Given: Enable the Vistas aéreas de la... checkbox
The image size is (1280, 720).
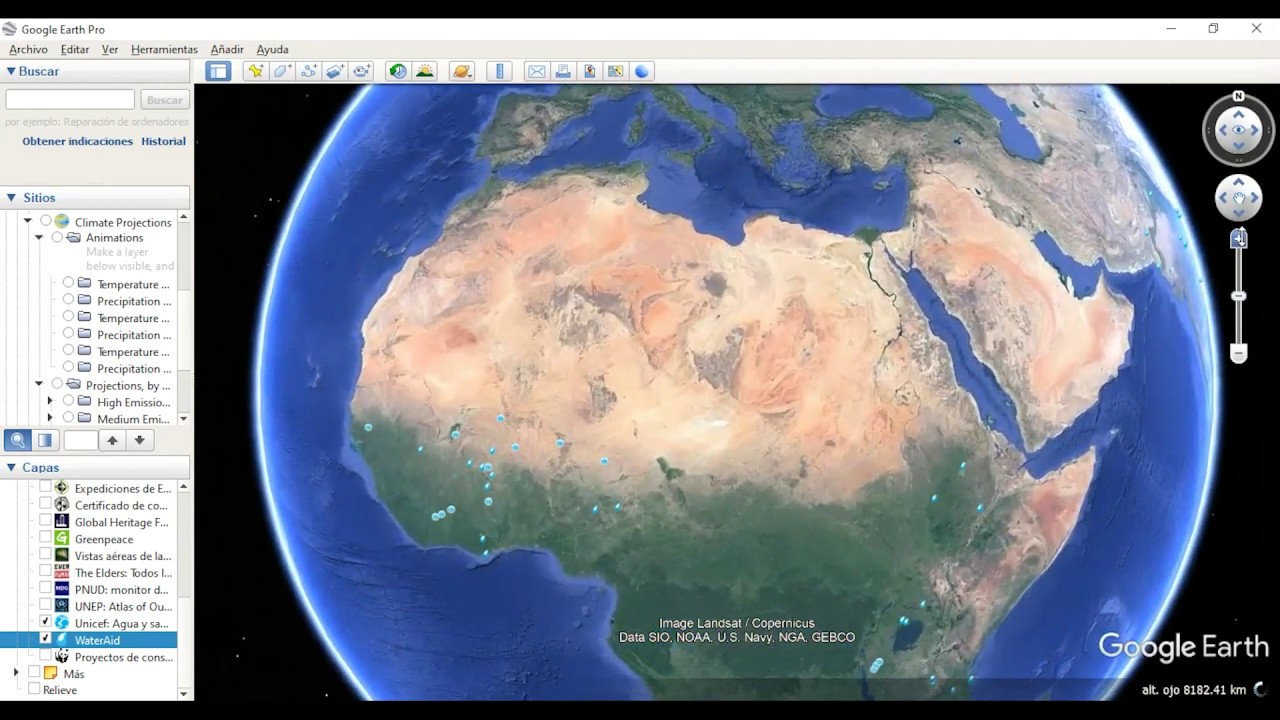Looking at the screenshot, I should 45,556.
